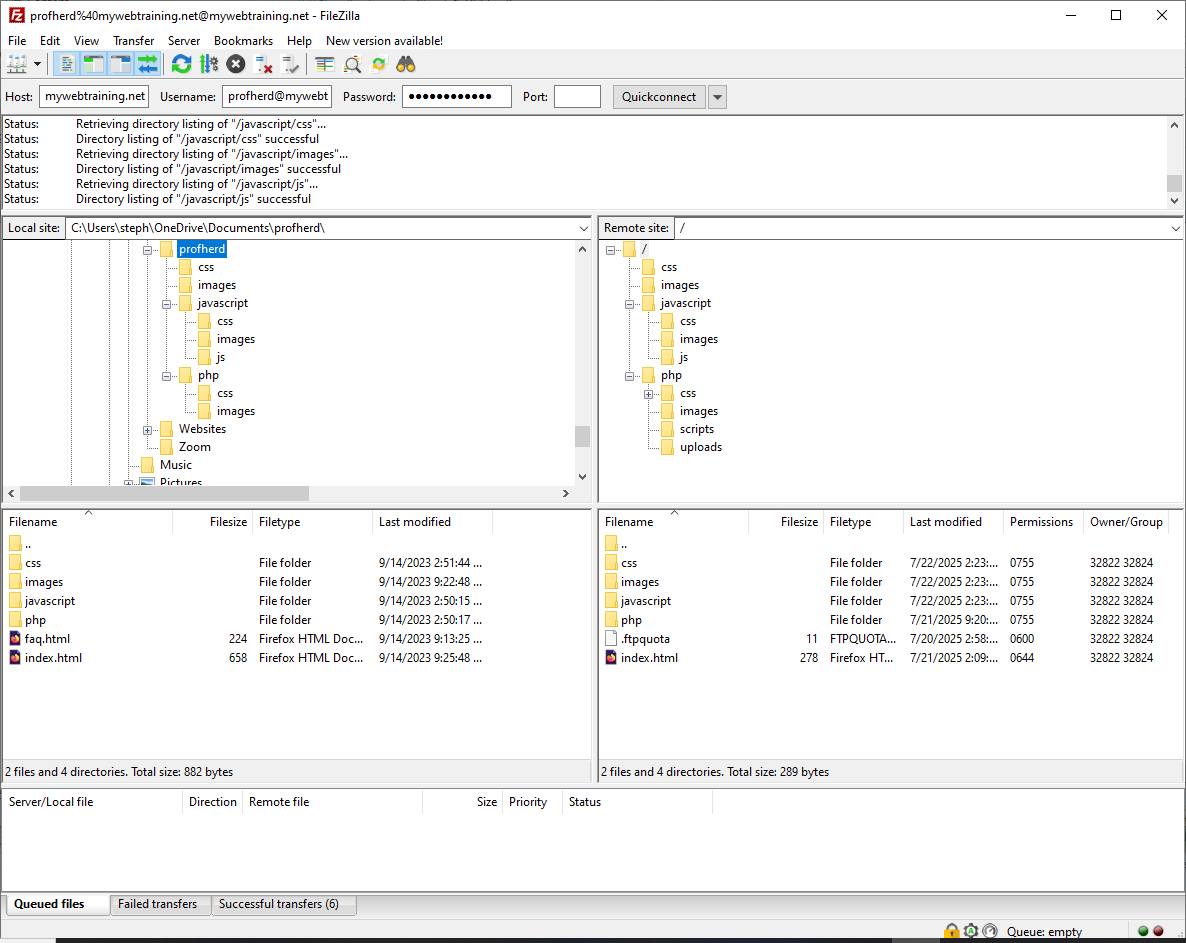Toggle the message log display

point(66,63)
